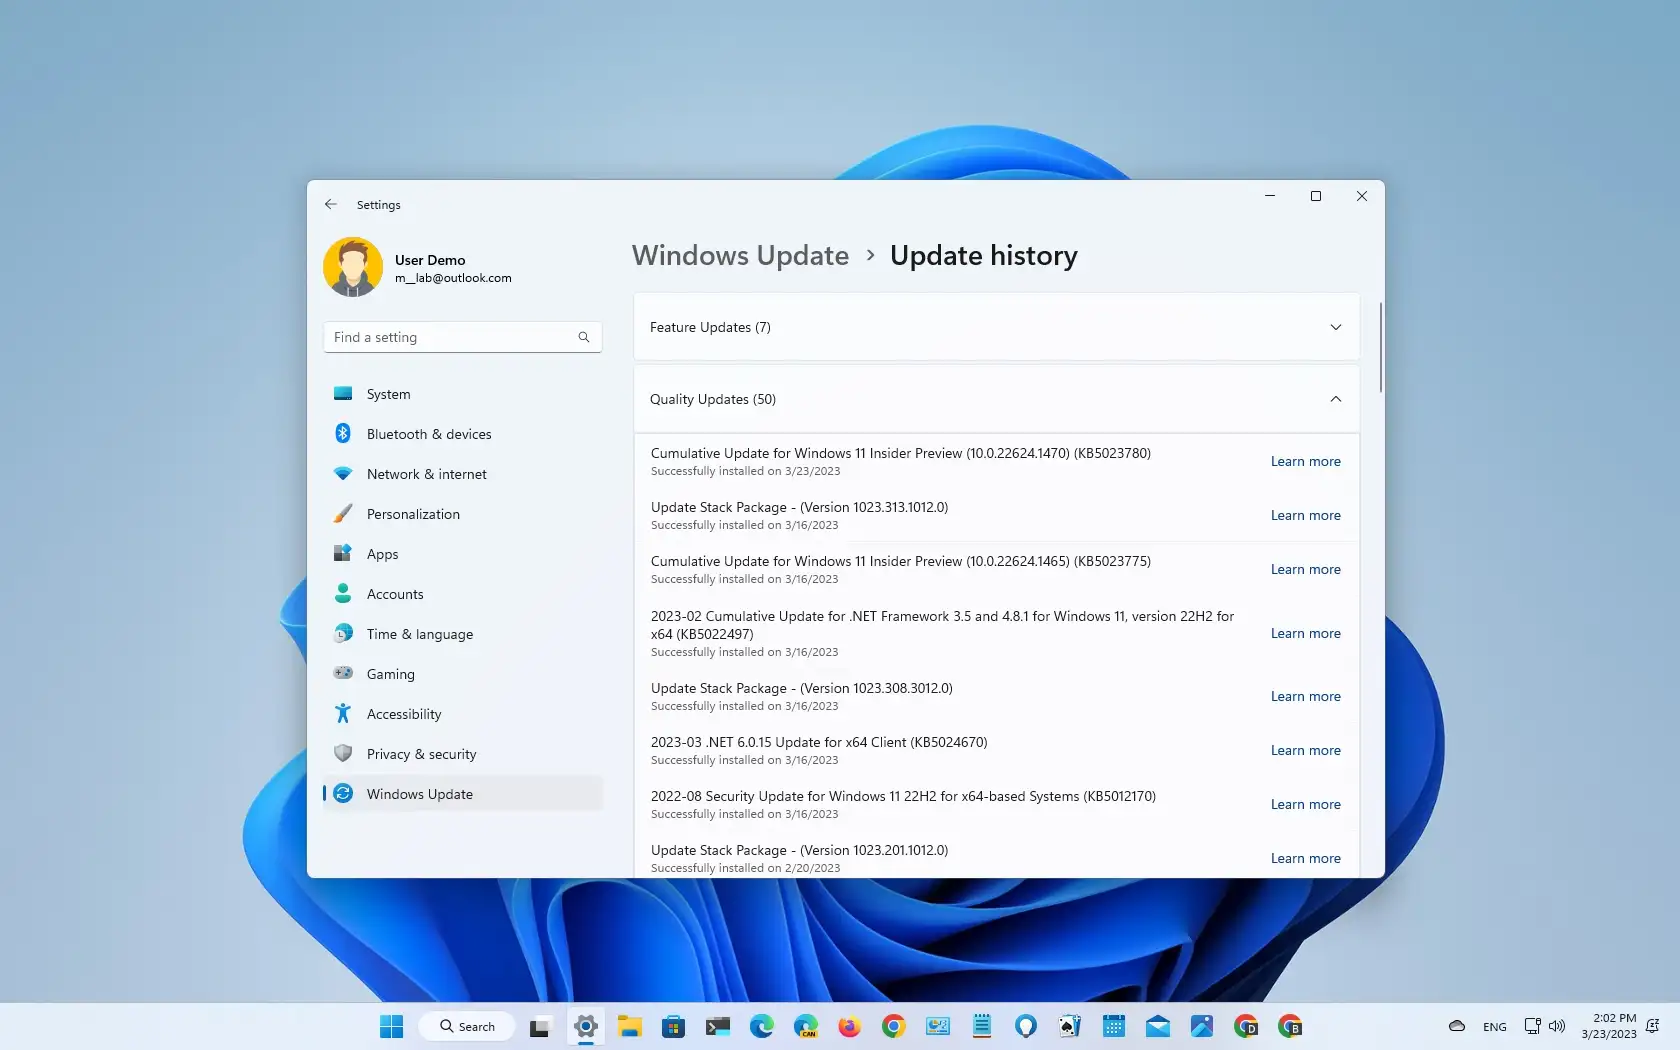Click the update history vertical scrollbar
The image size is (1680, 1050).
pos(1380,347)
